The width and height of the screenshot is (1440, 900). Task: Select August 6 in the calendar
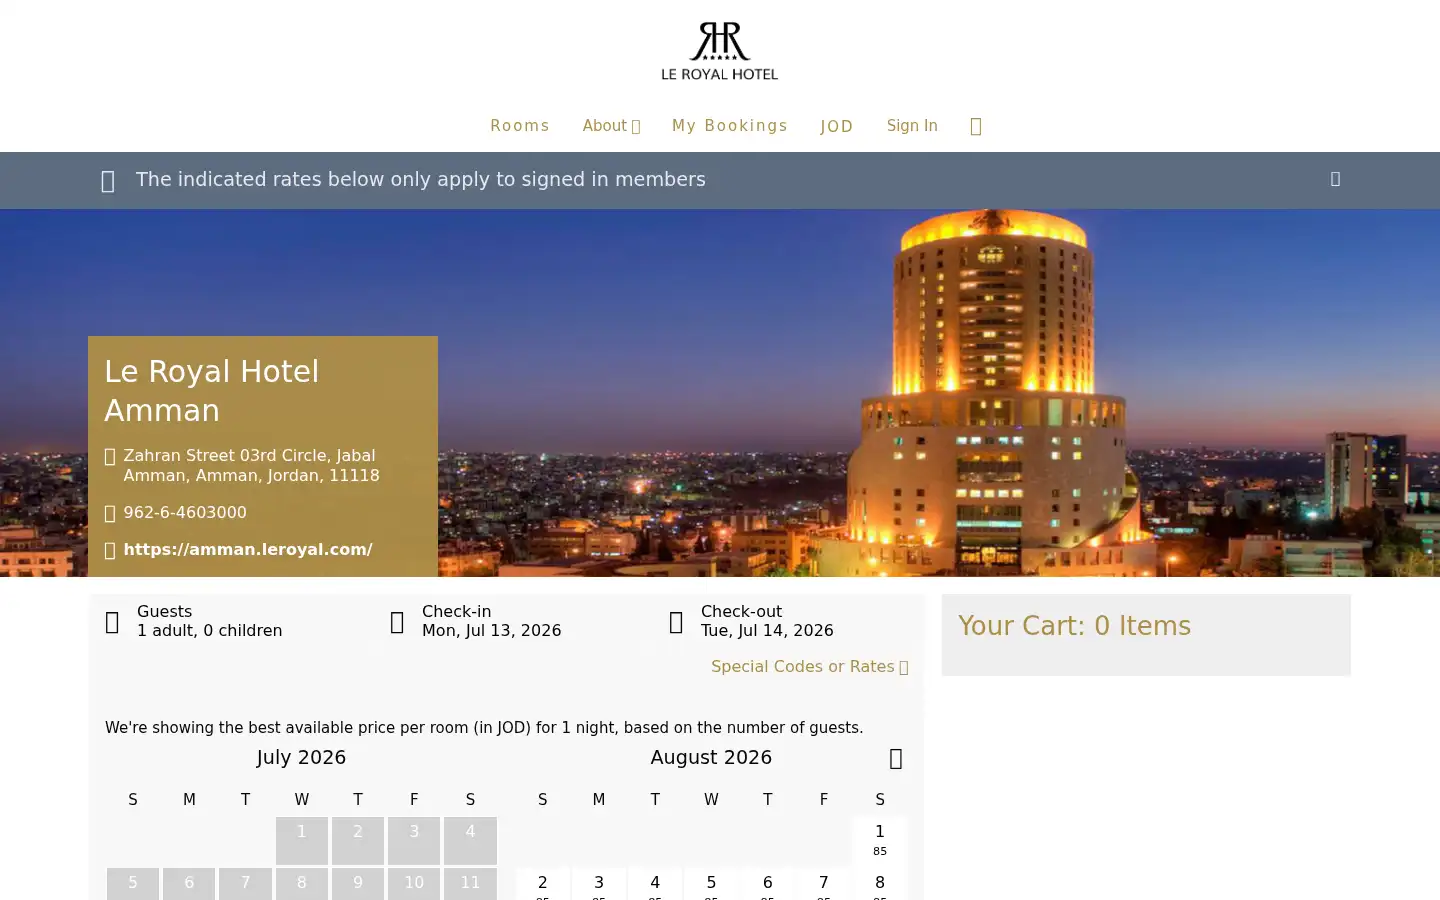767,884
